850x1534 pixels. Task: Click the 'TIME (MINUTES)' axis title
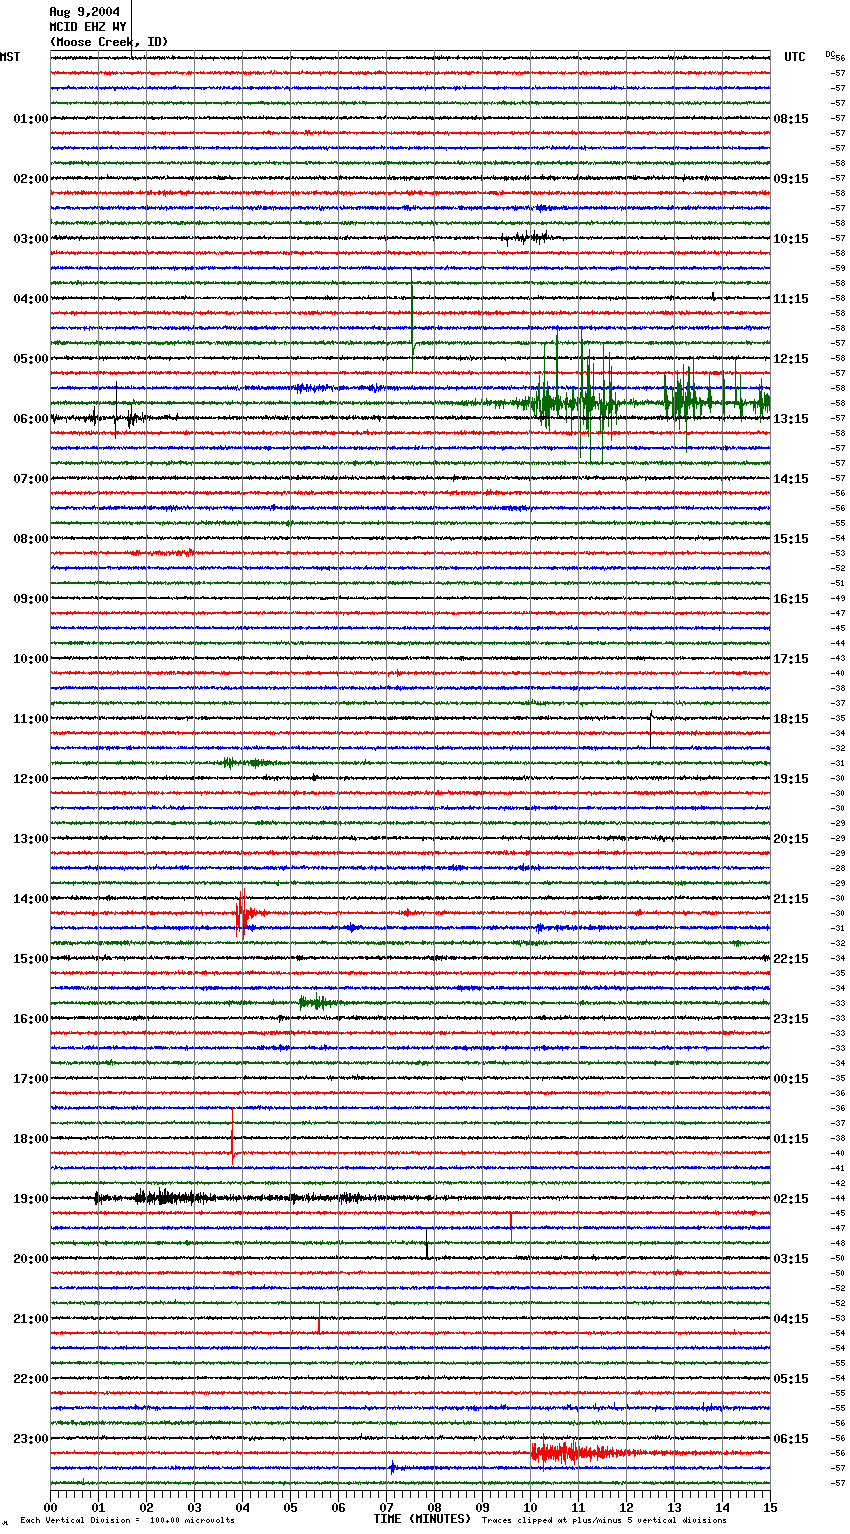422,1519
